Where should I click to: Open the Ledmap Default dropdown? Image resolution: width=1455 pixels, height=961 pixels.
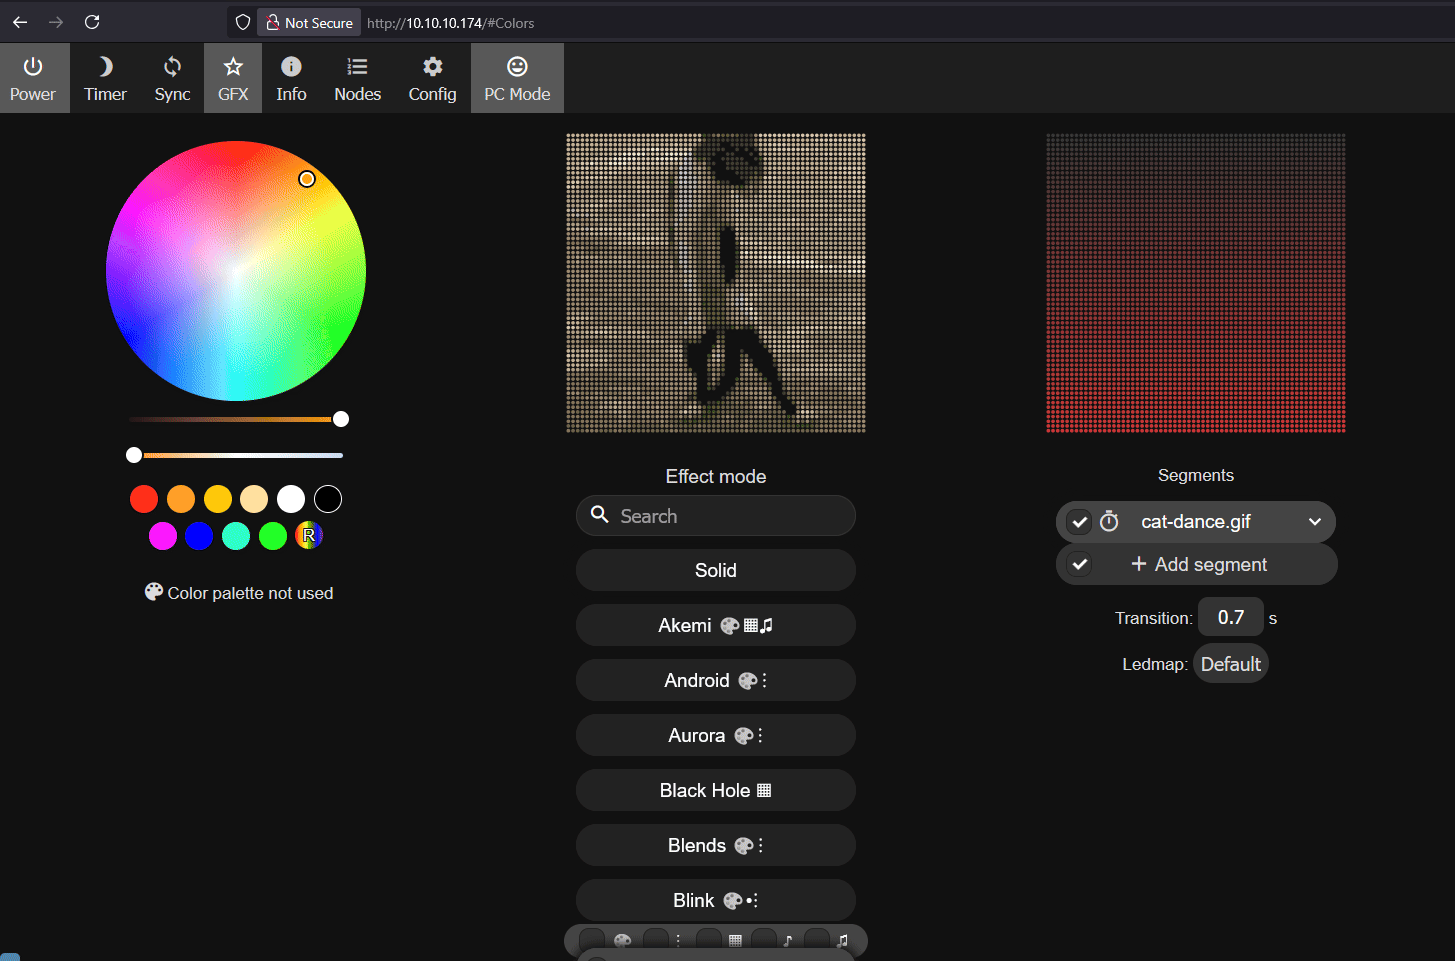(x=1230, y=664)
